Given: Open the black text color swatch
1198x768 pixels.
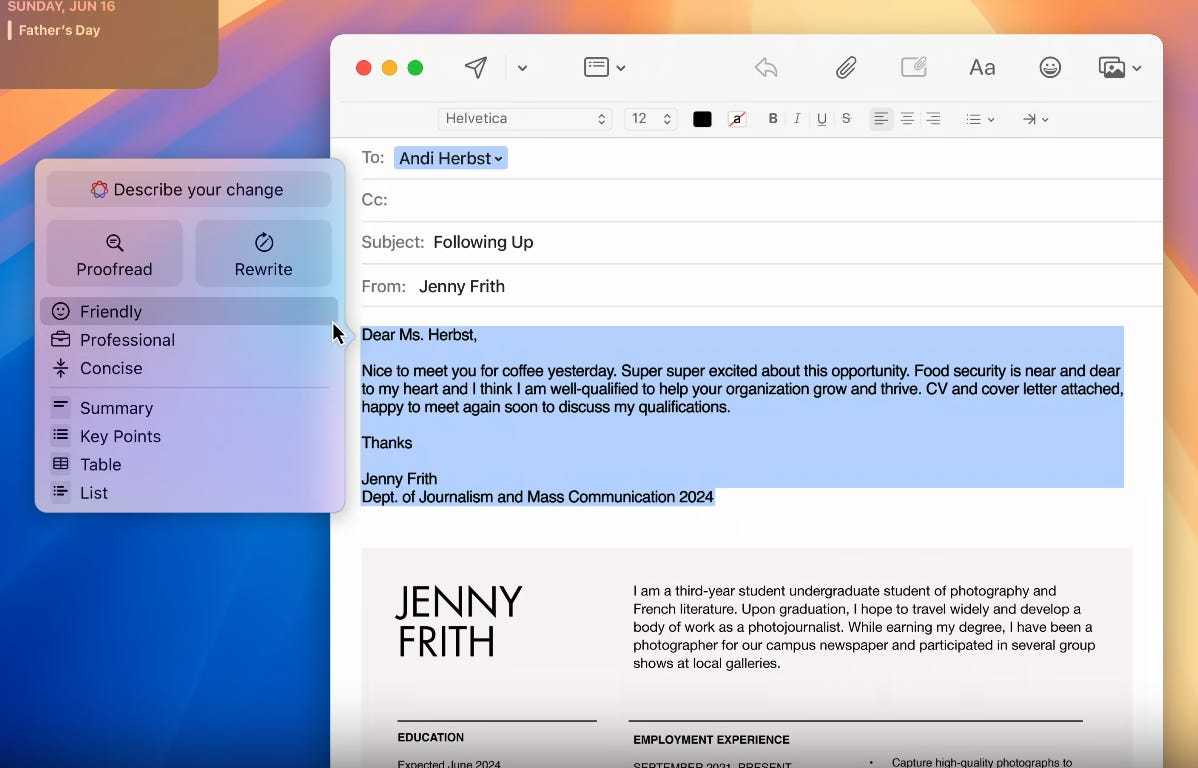Looking at the screenshot, I should pos(702,119).
